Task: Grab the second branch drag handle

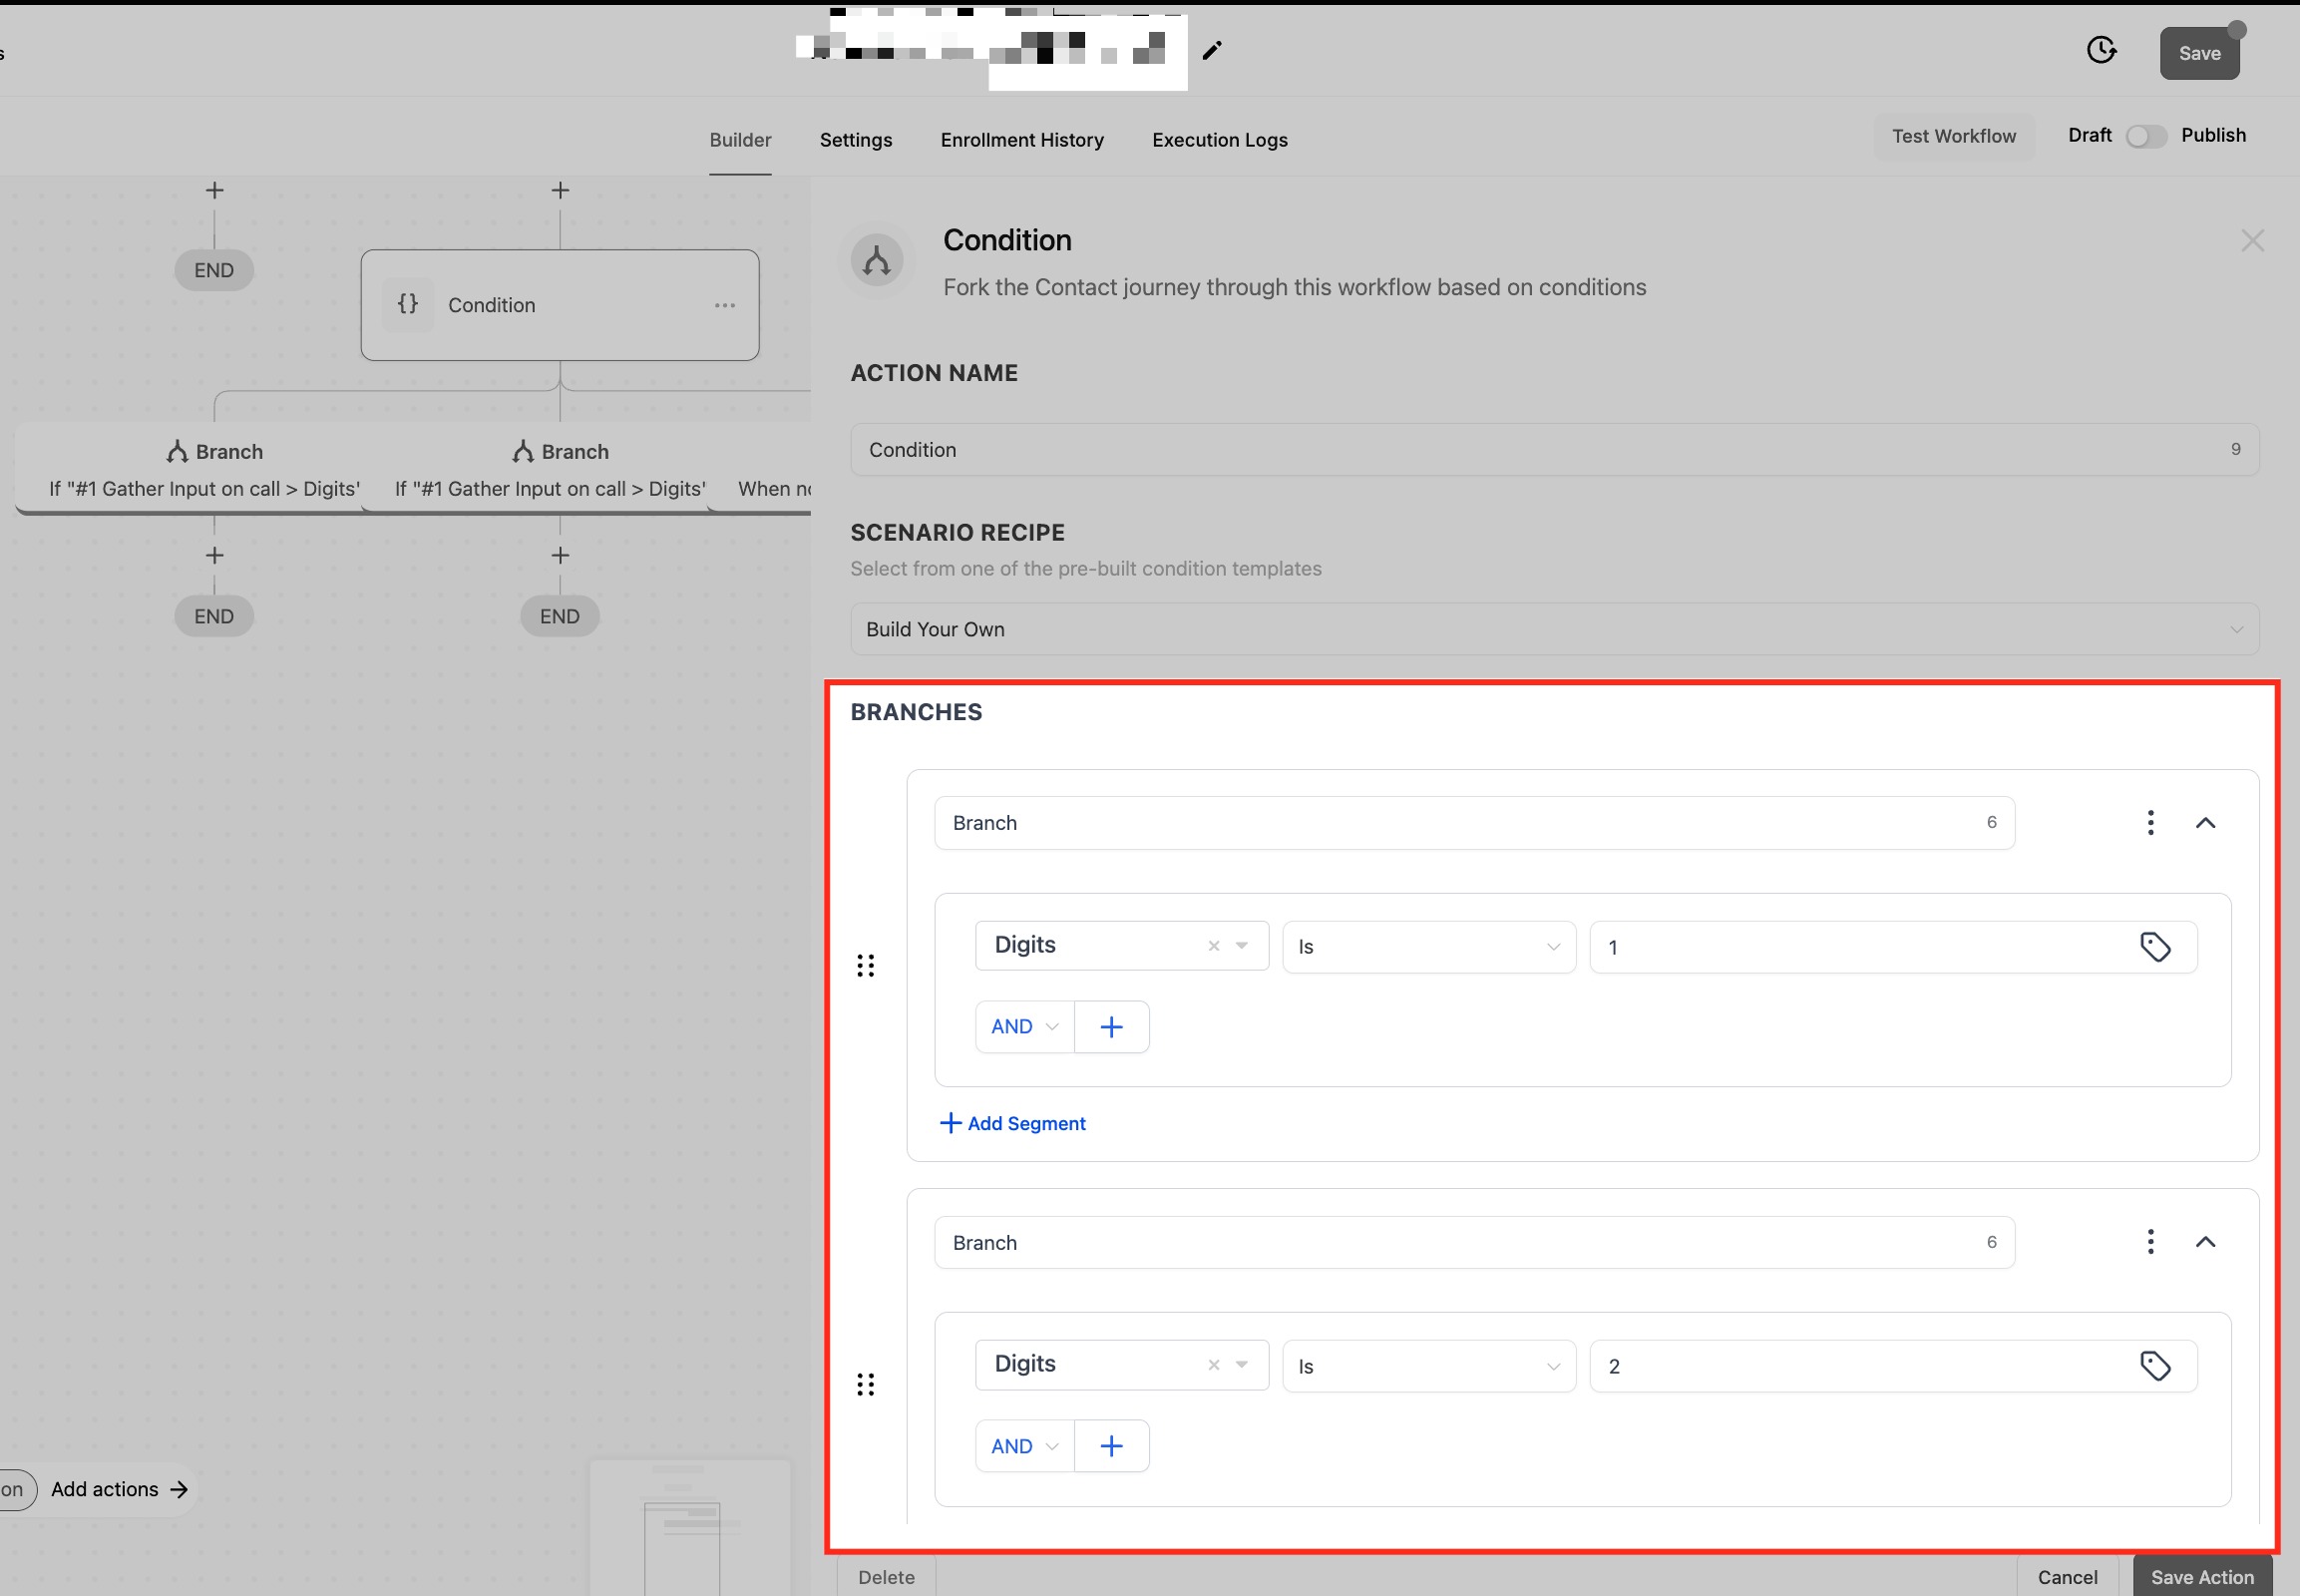Action: point(866,1384)
